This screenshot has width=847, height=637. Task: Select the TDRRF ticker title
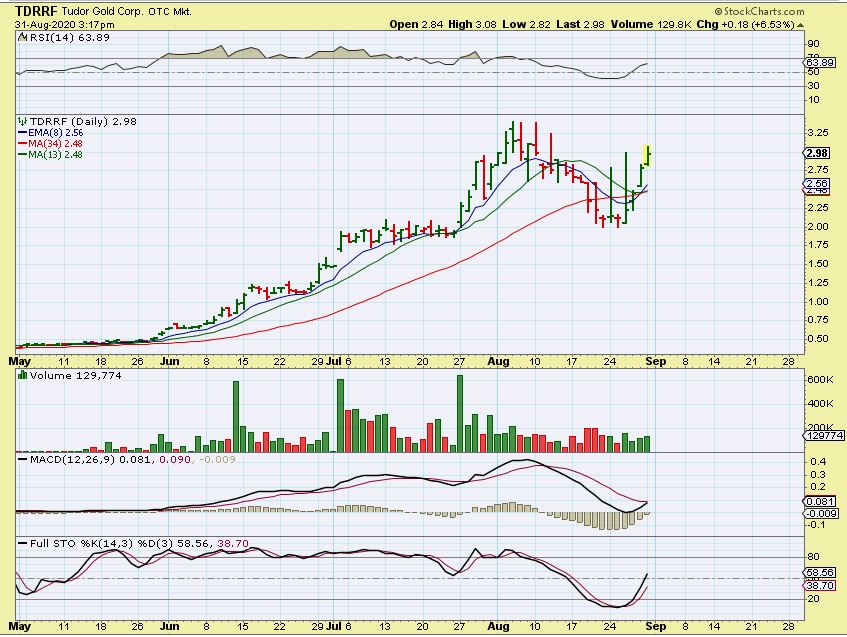click(x=37, y=11)
